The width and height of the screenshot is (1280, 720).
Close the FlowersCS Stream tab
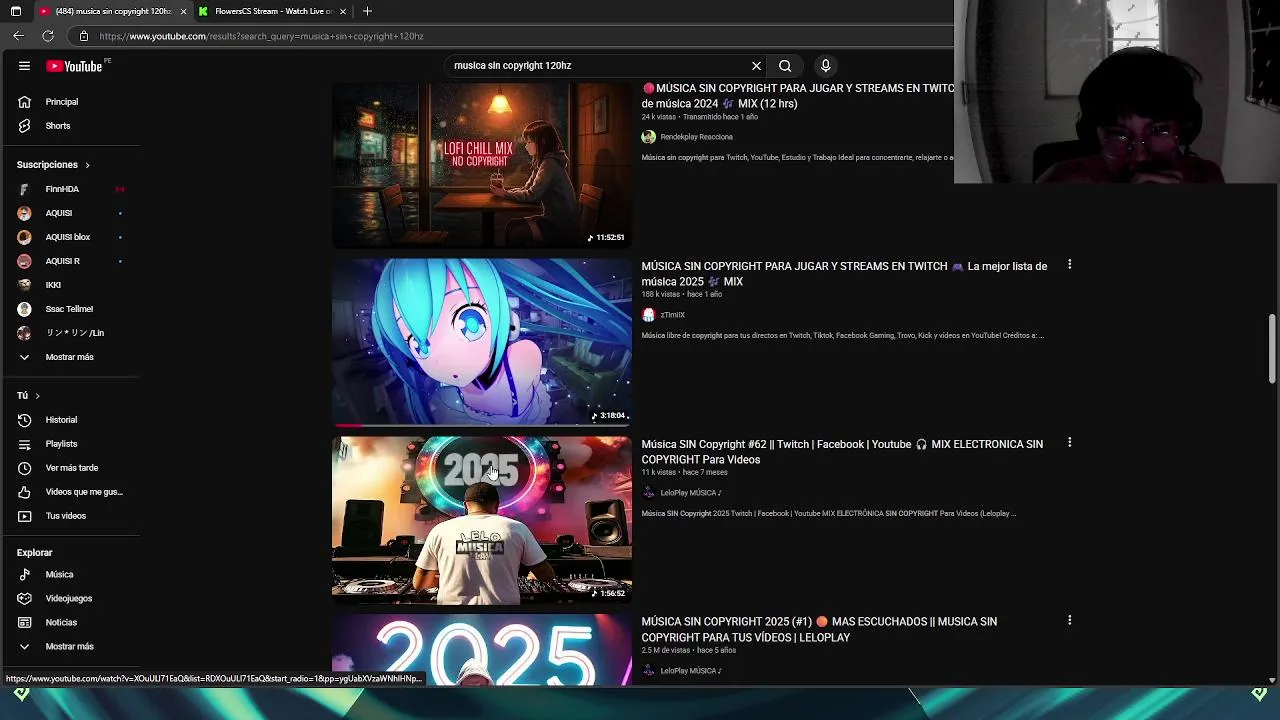tap(343, 11)
